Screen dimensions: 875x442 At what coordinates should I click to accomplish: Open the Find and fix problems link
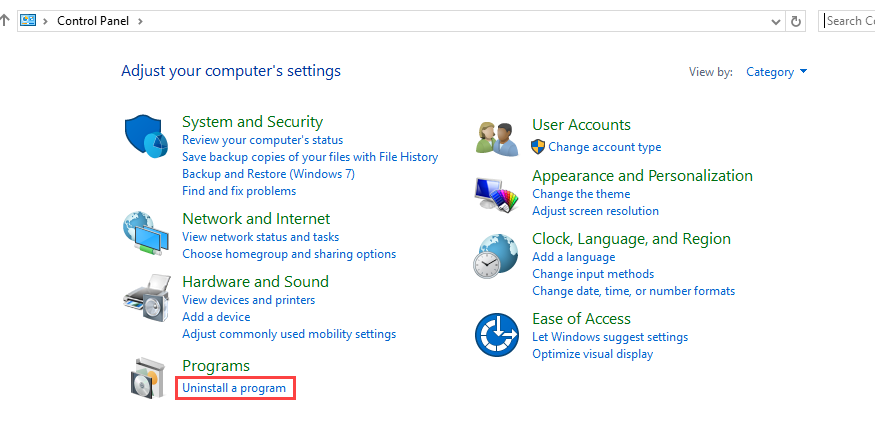click(x=239, y=191)
